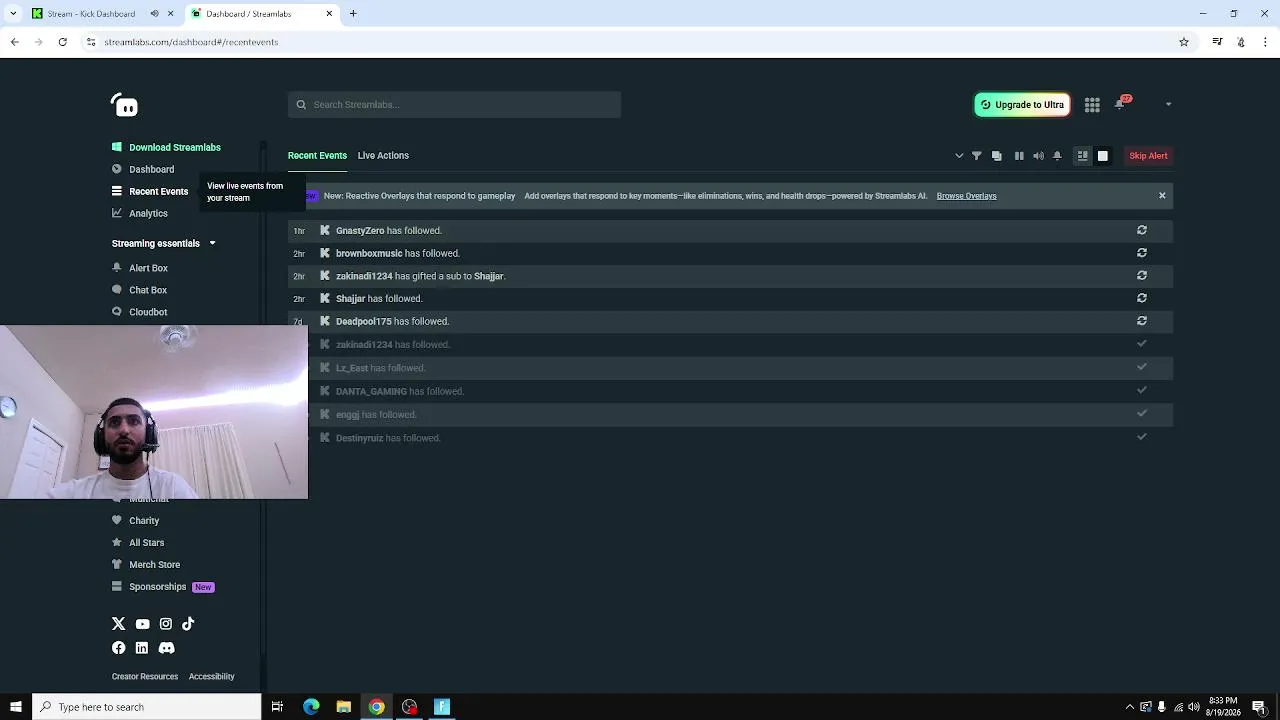Viewport: 1280px width, 720px height.
Task: Open the Discord social icon
Action: coord(167,648)
